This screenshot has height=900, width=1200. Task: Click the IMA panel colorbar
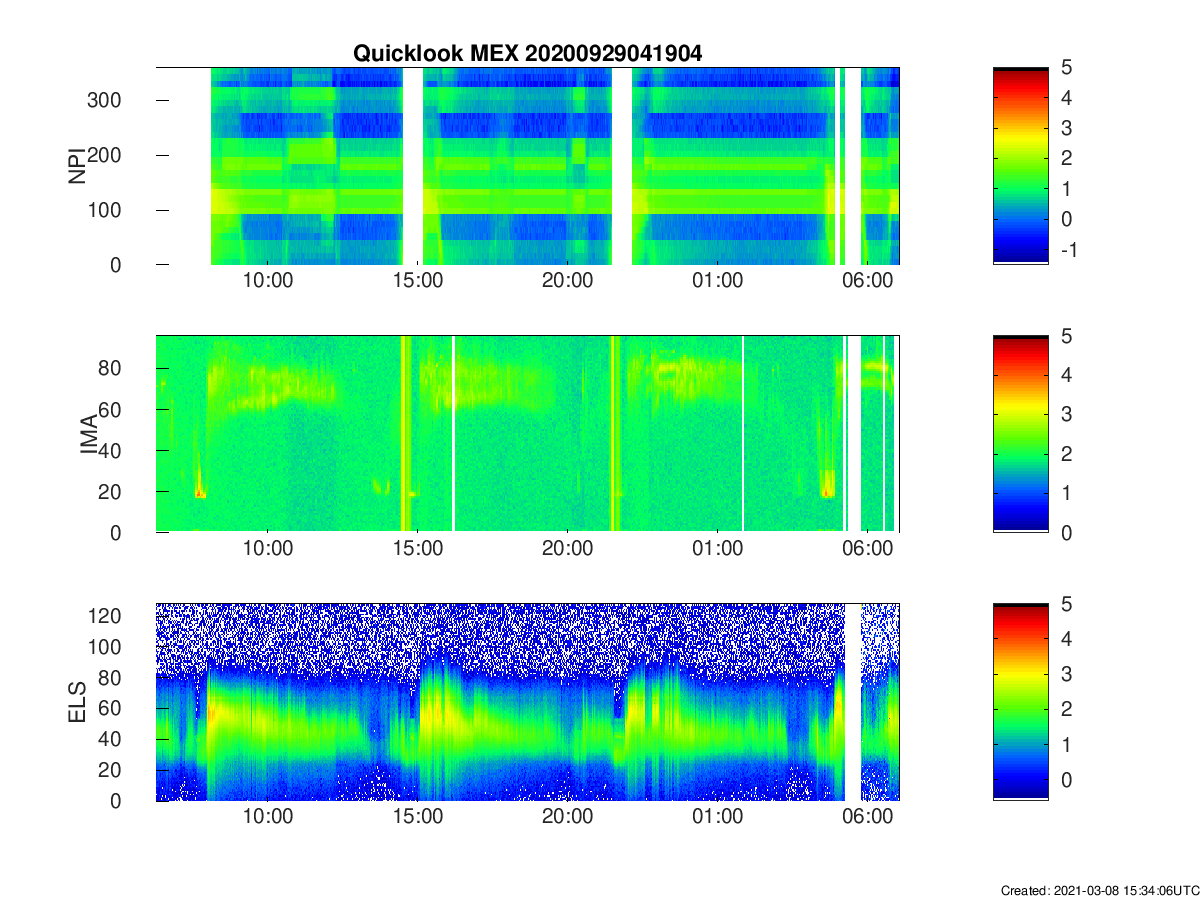(1020, 433)
